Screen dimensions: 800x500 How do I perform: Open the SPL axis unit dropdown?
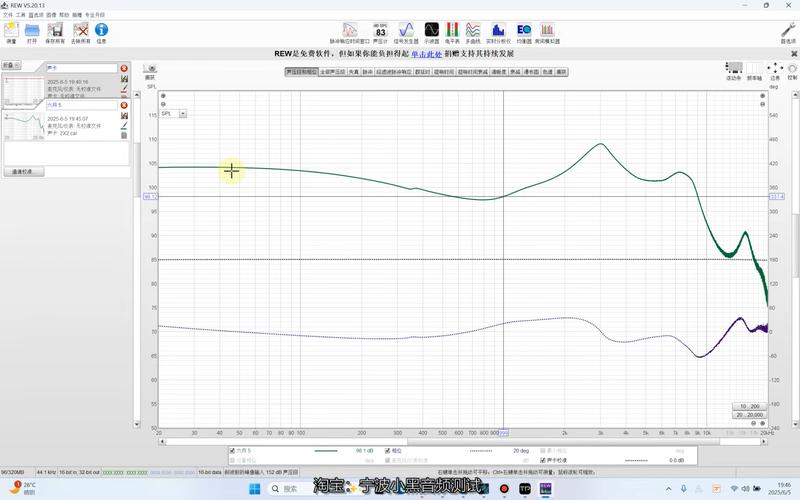[x=183, y=114]
